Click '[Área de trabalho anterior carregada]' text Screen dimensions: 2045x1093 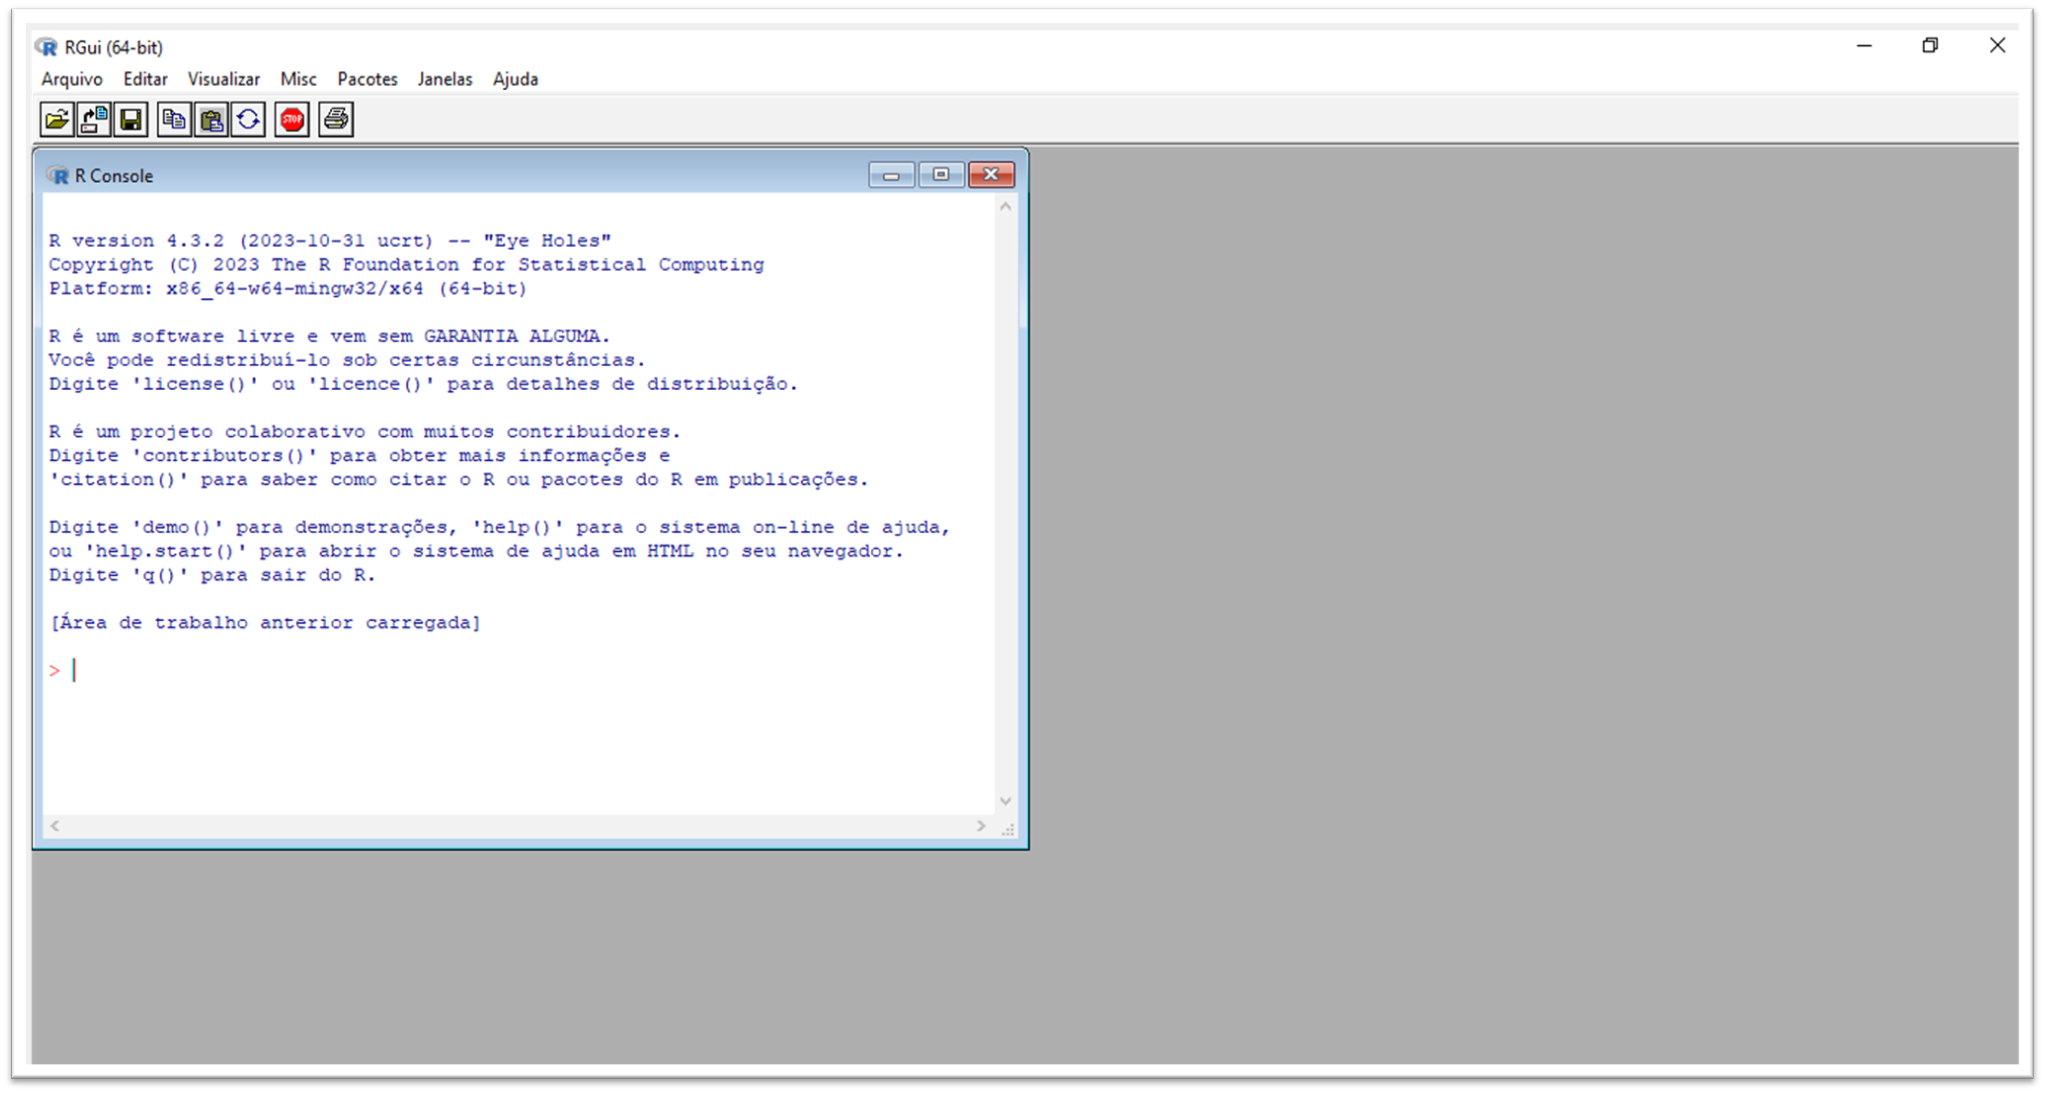pyautogui.click(x=265, y=623)
